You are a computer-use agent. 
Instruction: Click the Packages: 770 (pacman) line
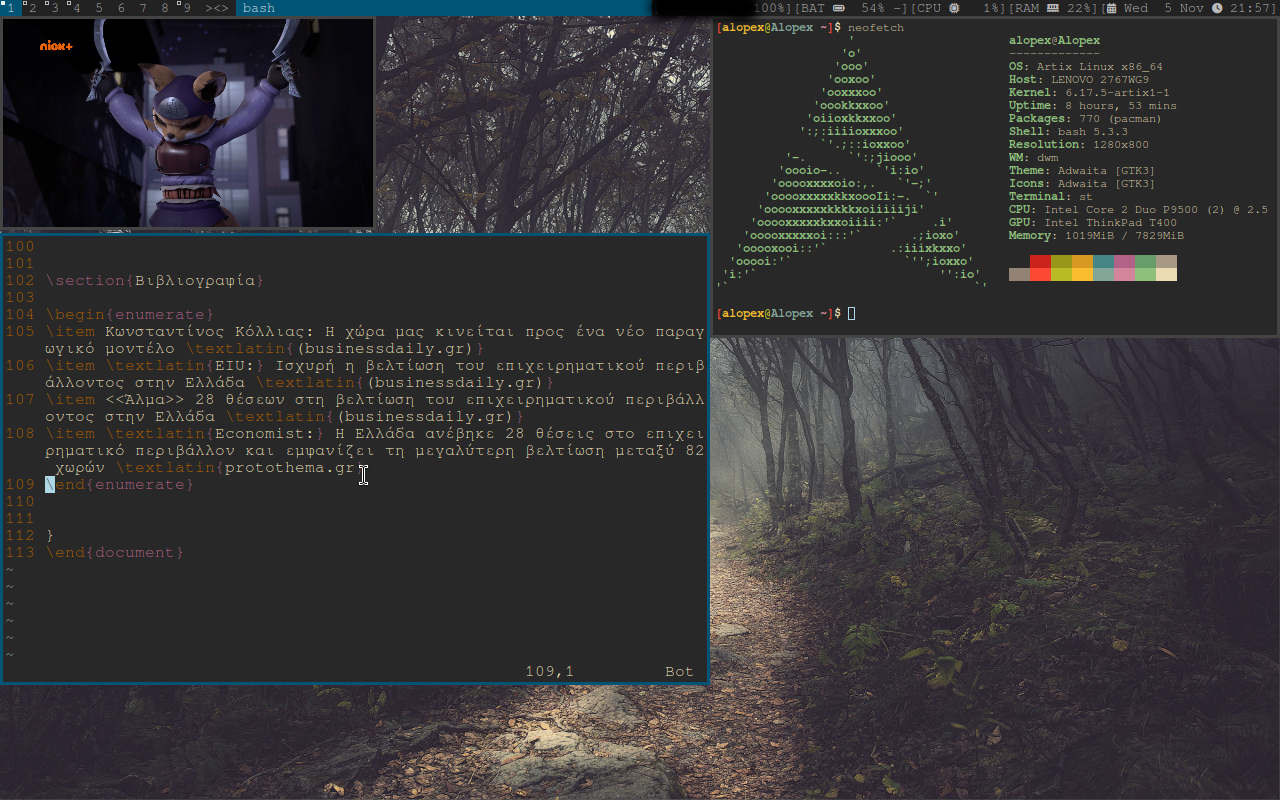[1085, 119]
